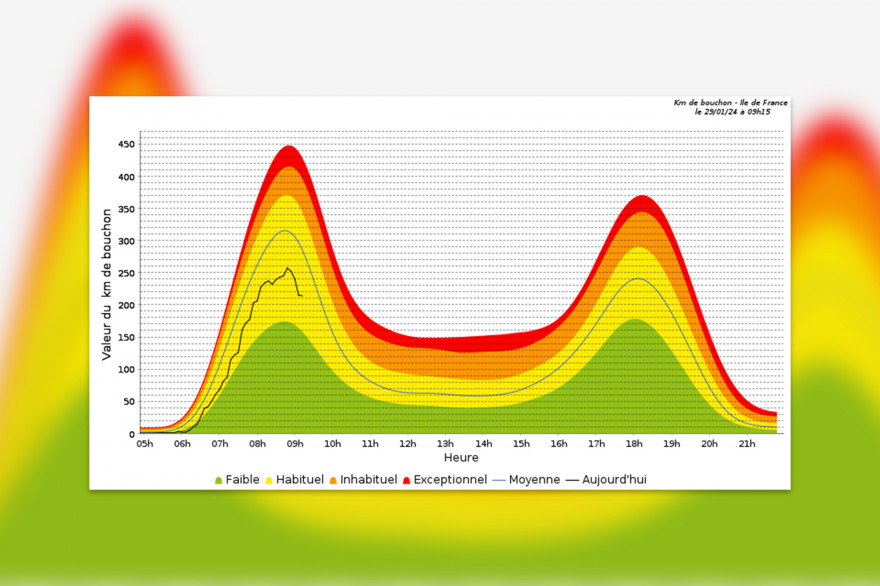Click the green Faible legend marker
This screenshot has width=880, height=586.
(219, 481)
